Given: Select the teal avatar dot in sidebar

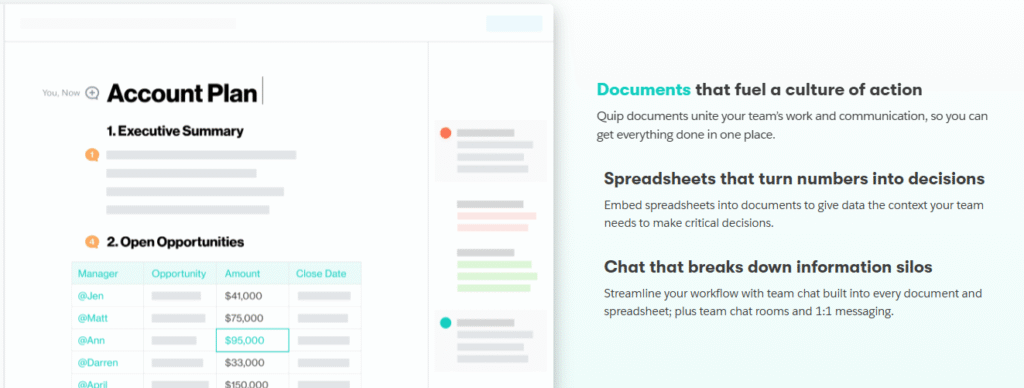Looking at the screenshot, I should [x=445, y=323].
